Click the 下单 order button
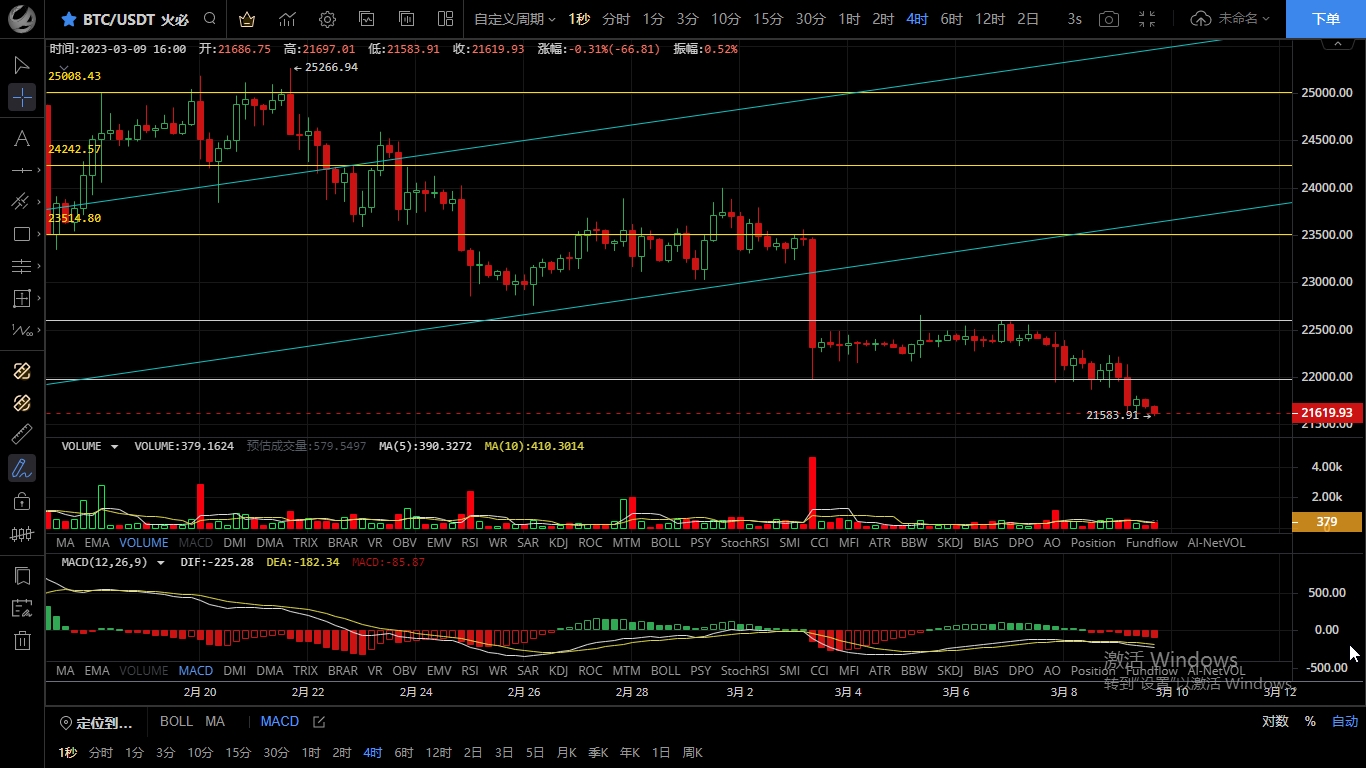This screenshot has width=1366, height=768. click(1326, 19)
